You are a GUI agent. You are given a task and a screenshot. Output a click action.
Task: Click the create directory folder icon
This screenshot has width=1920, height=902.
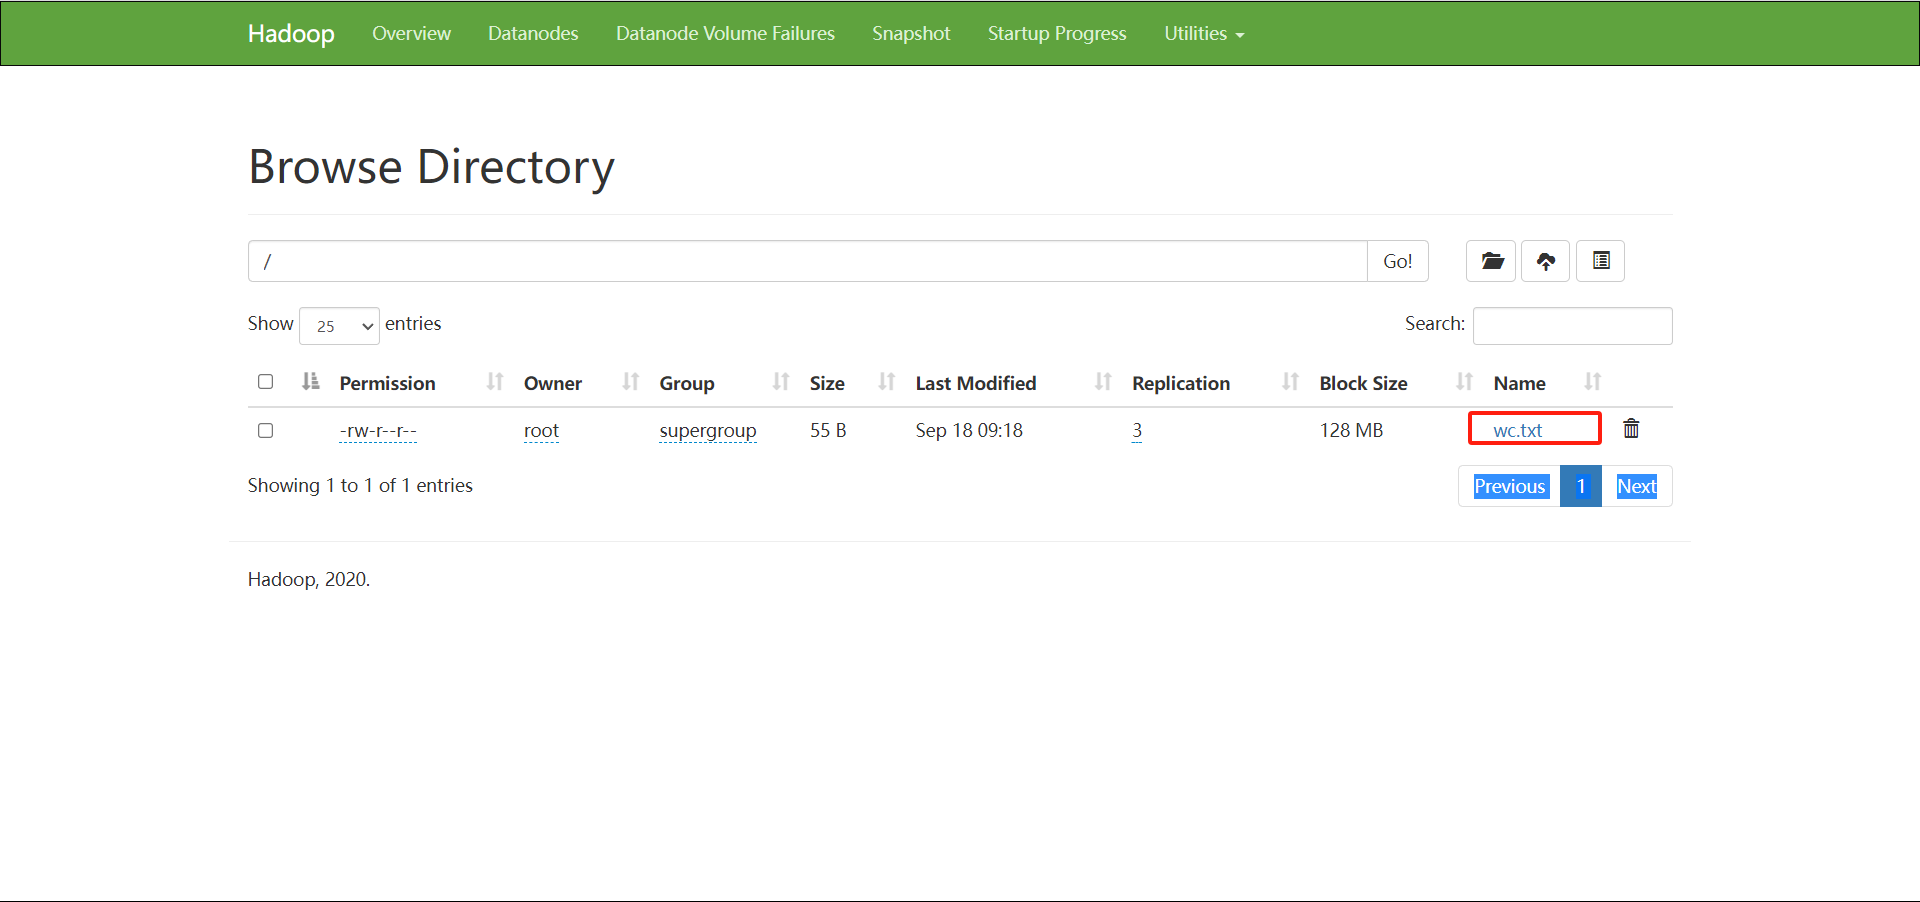point(1491,261)
